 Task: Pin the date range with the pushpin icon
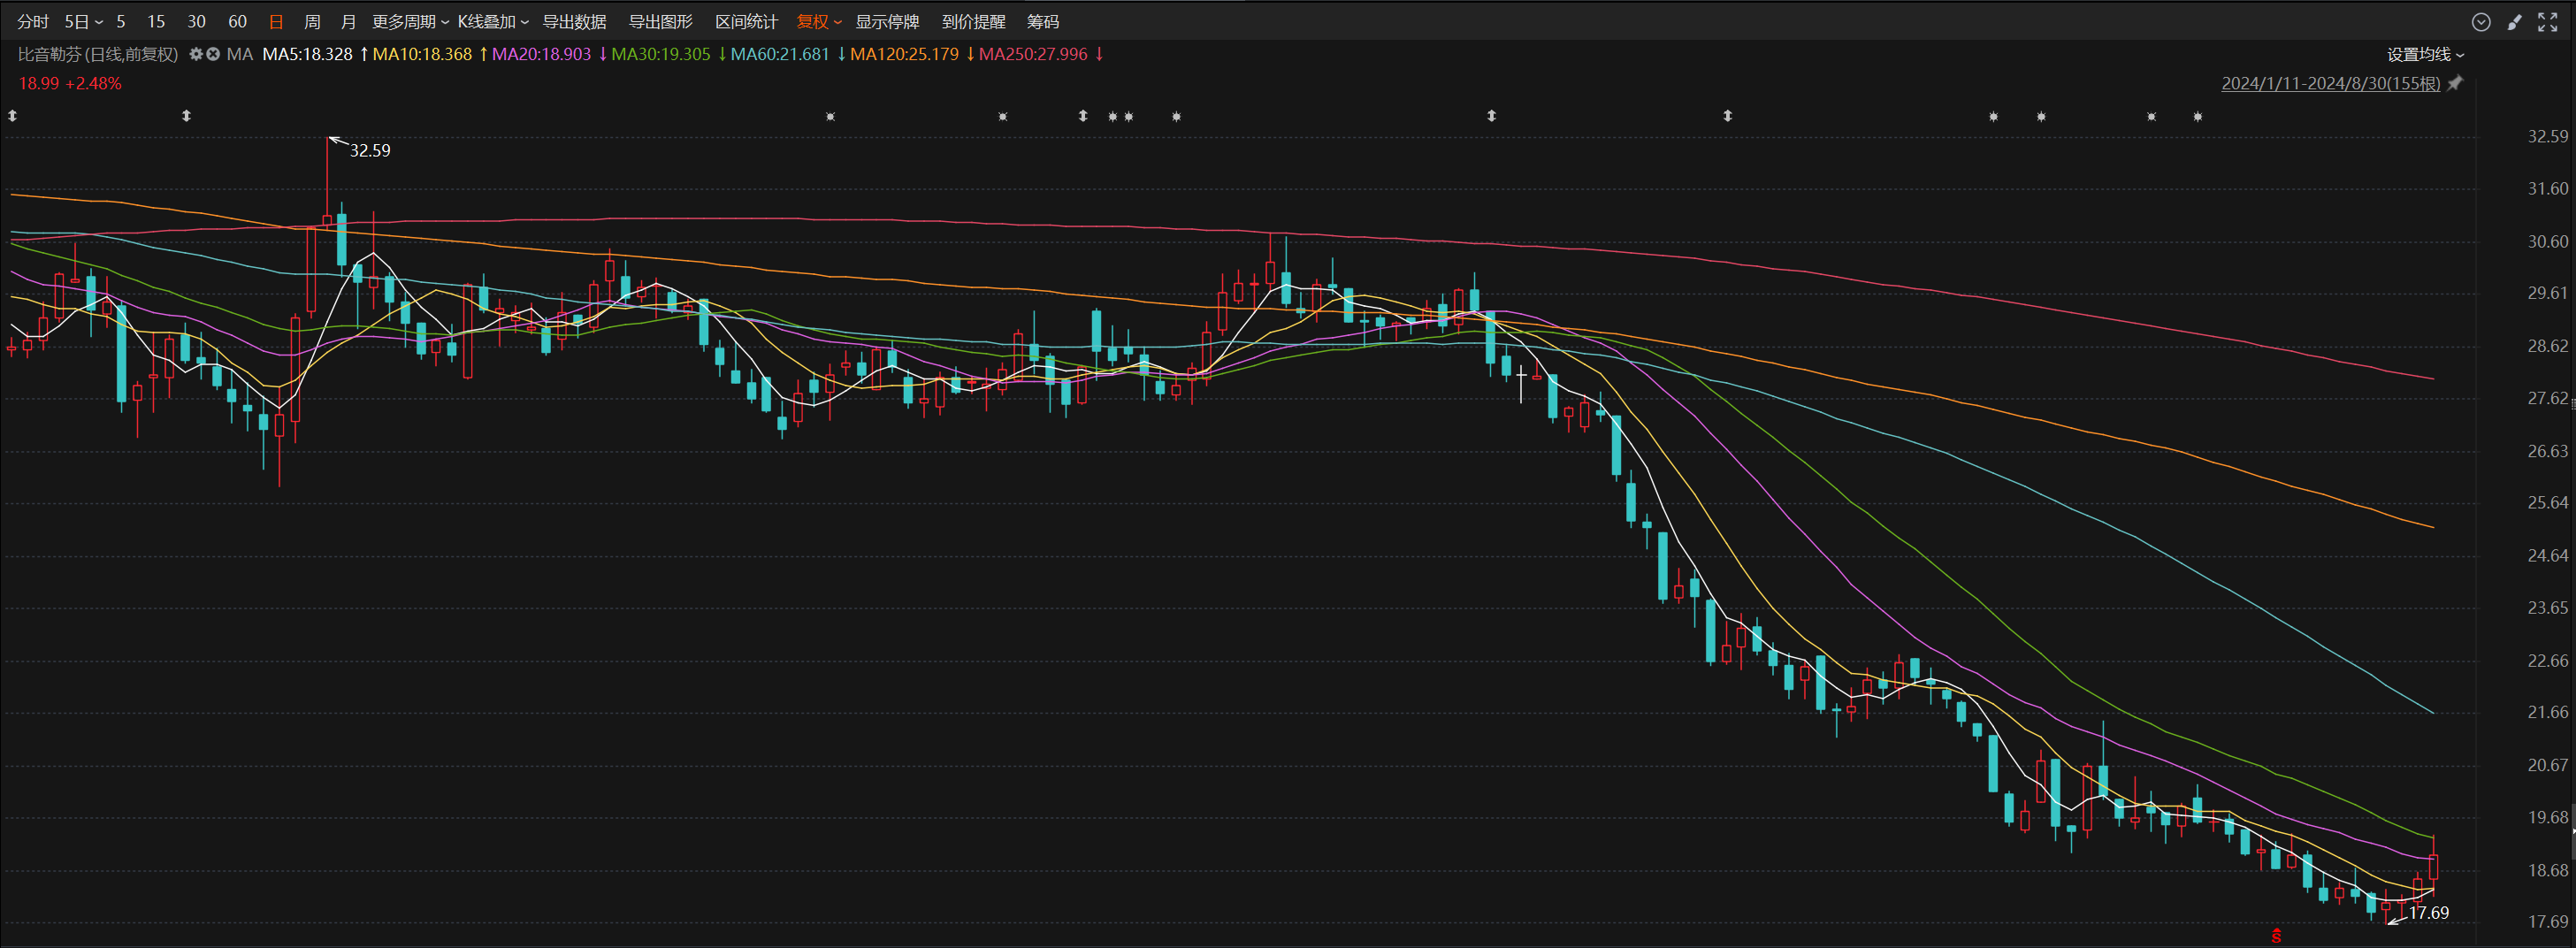click(2455, 84)
